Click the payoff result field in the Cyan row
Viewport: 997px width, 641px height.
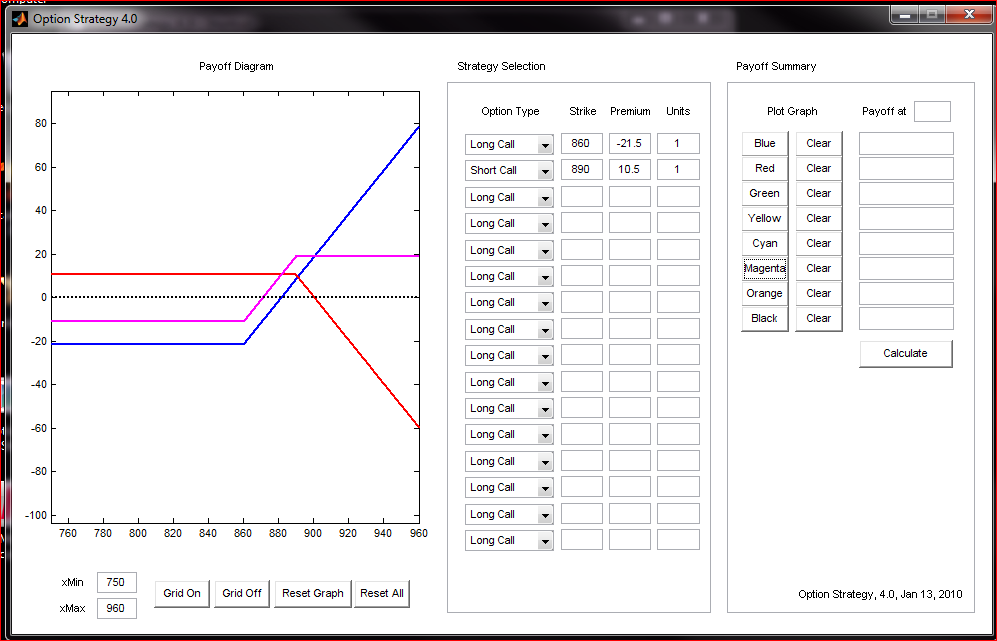906,244
